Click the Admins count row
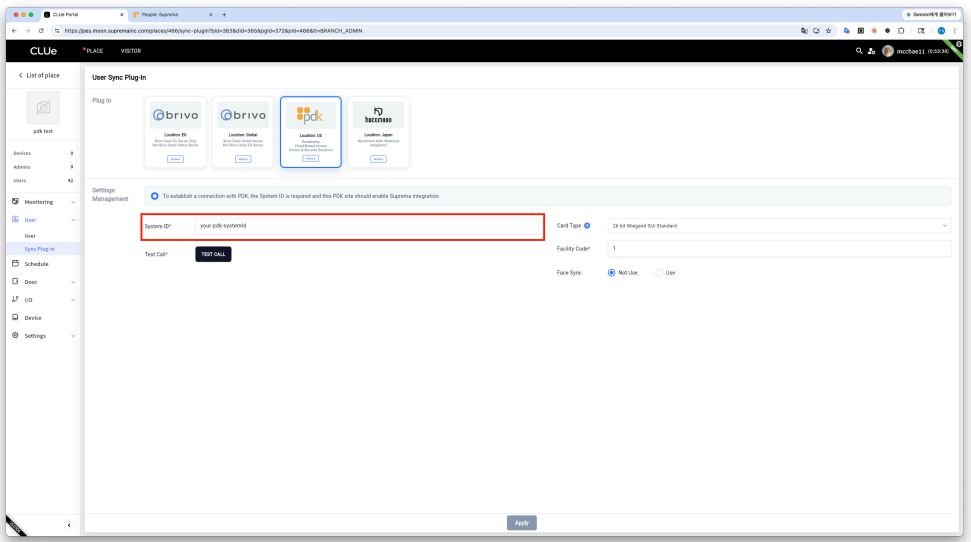This screenshot has width=971, height=542. pyautogui.click(x=43, y=167)
